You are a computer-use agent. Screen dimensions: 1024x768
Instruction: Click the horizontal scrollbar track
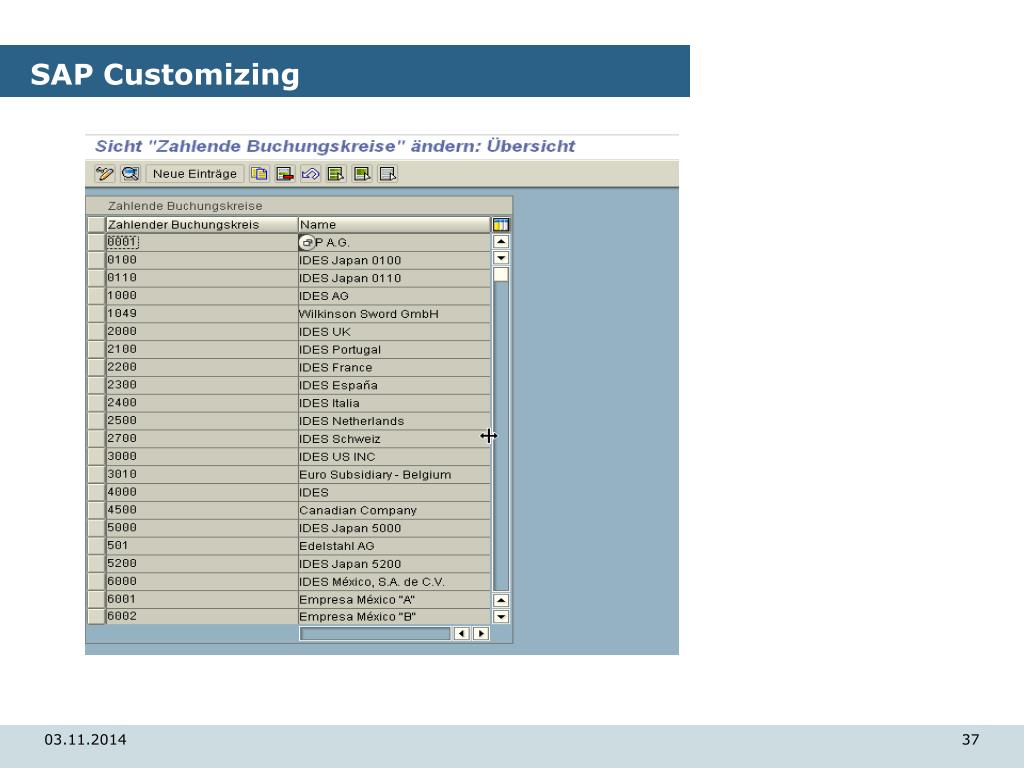pyautogui.click(x=375, y=633)
